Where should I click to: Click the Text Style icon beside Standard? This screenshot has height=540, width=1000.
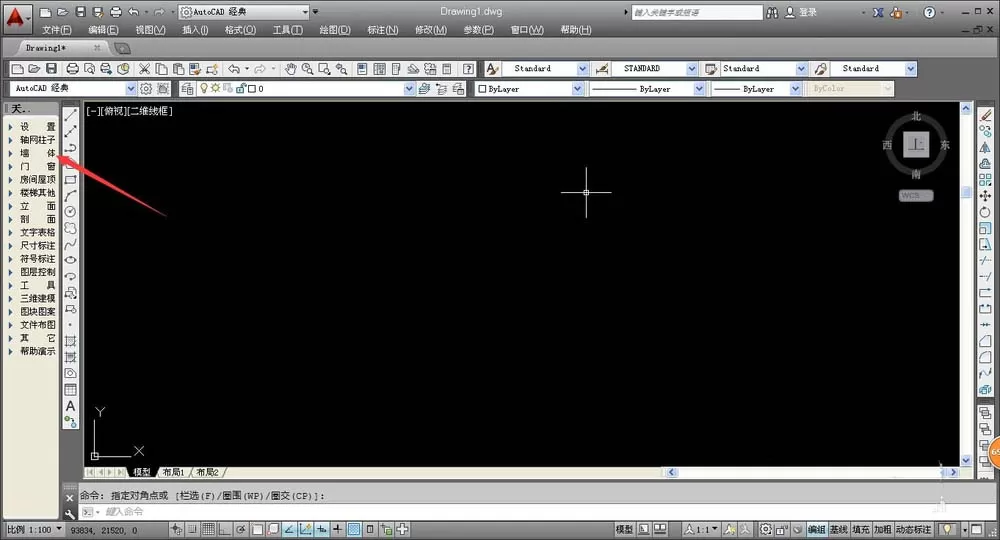click(492, 68)
